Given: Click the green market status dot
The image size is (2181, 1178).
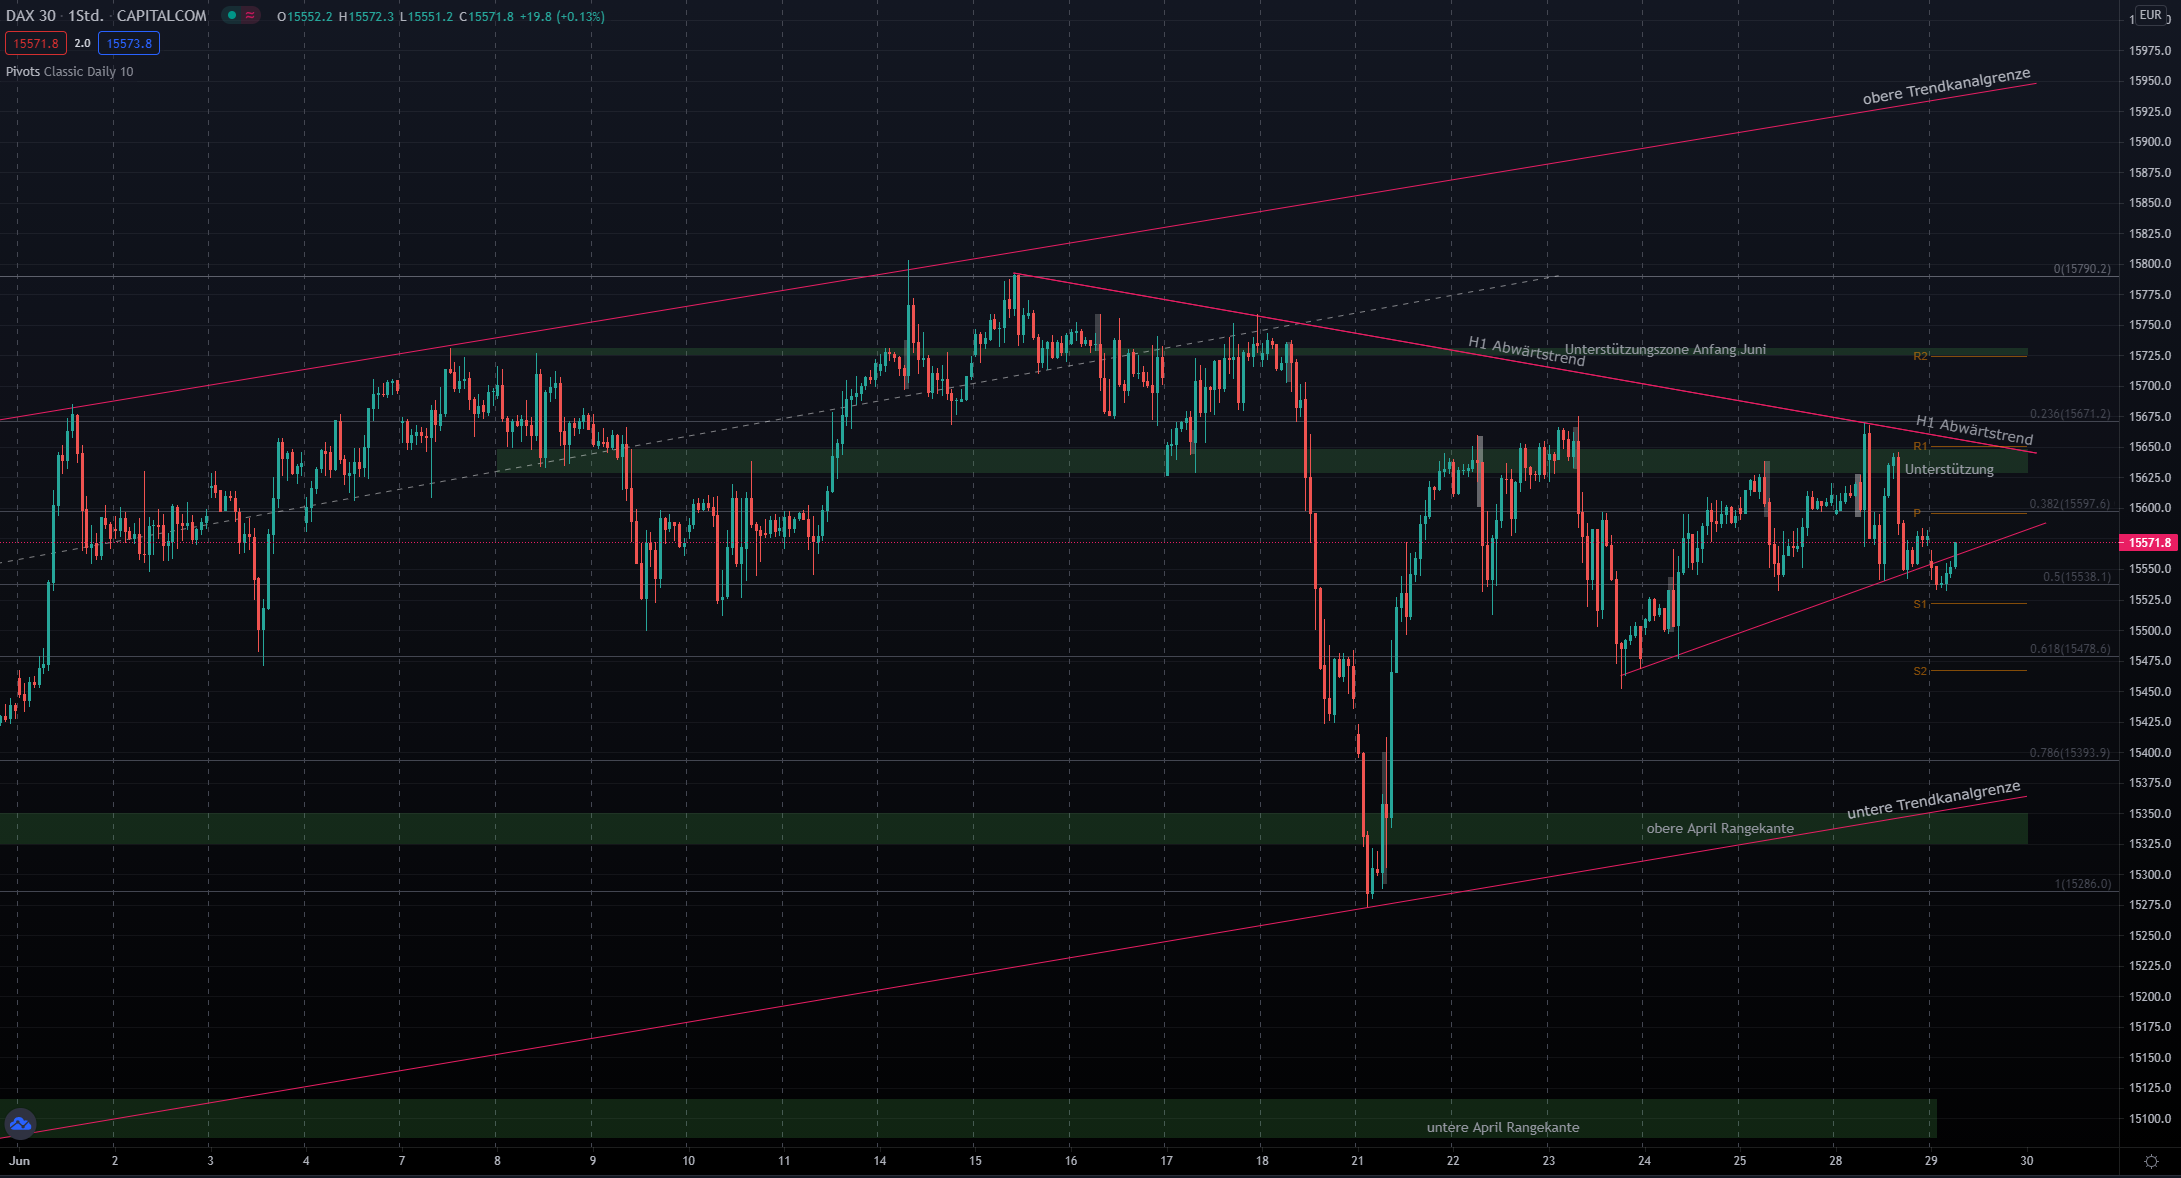Looking at the screenshot, I should coord(232,15).
